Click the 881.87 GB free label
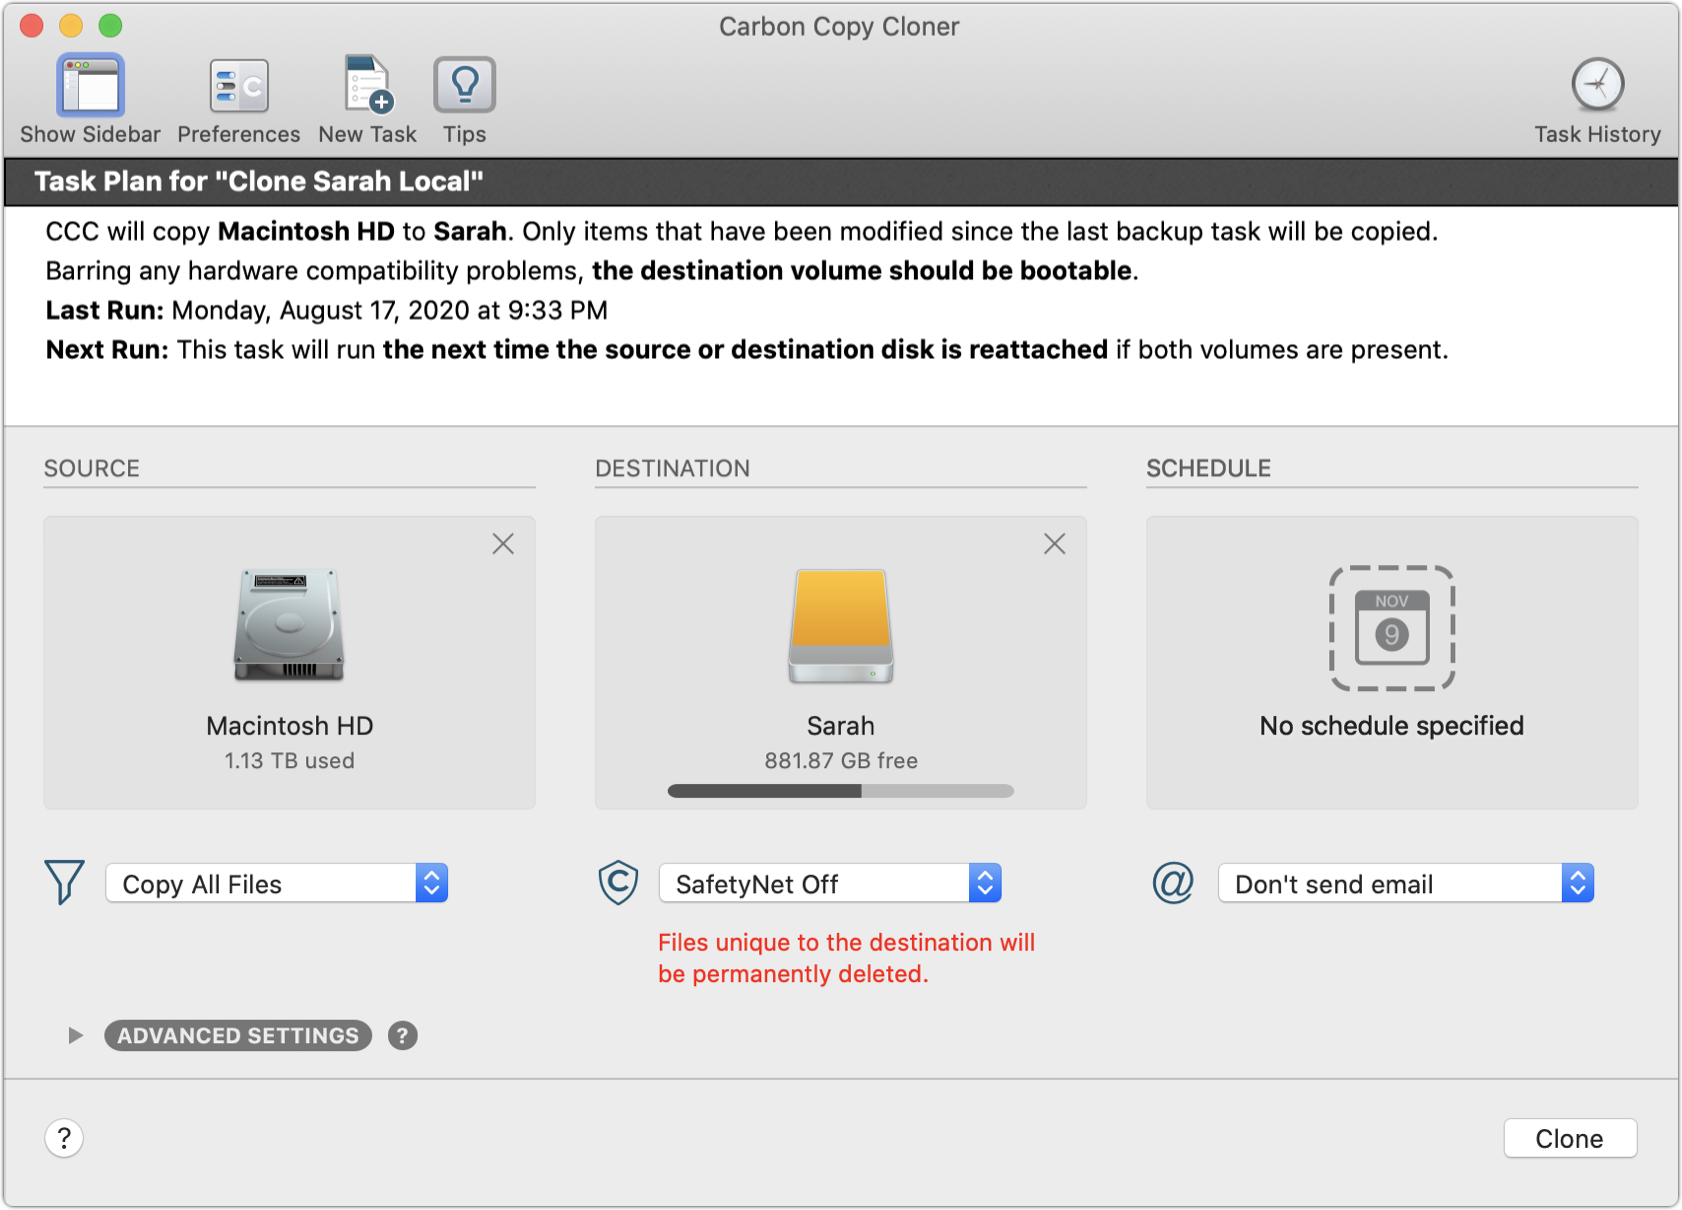 click(x=840, y=761)
